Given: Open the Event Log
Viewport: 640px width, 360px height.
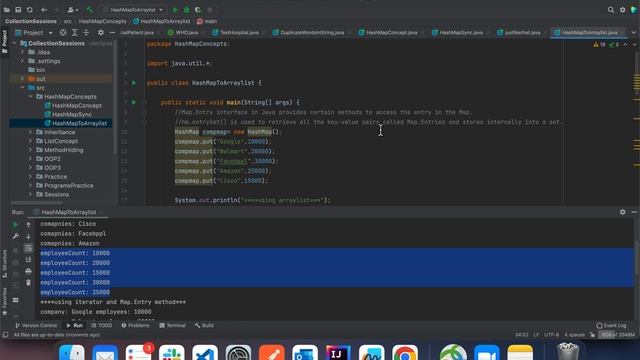Looking at the screenshot, I should click(611, 326).
